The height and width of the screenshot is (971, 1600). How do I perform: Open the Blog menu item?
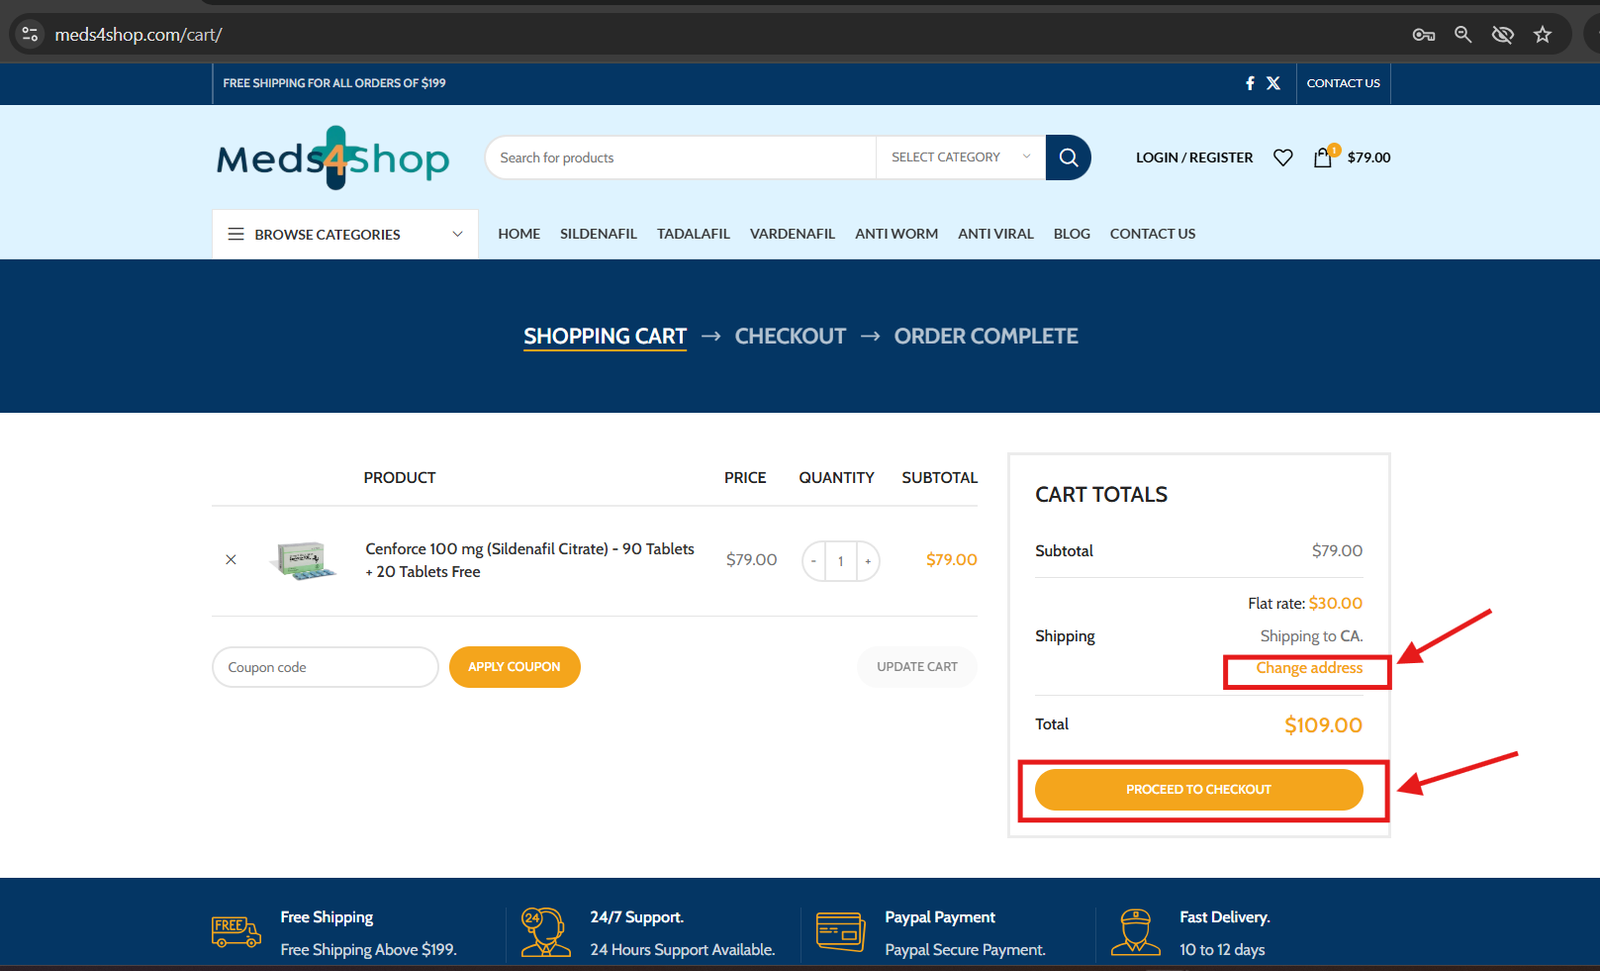1072,234
